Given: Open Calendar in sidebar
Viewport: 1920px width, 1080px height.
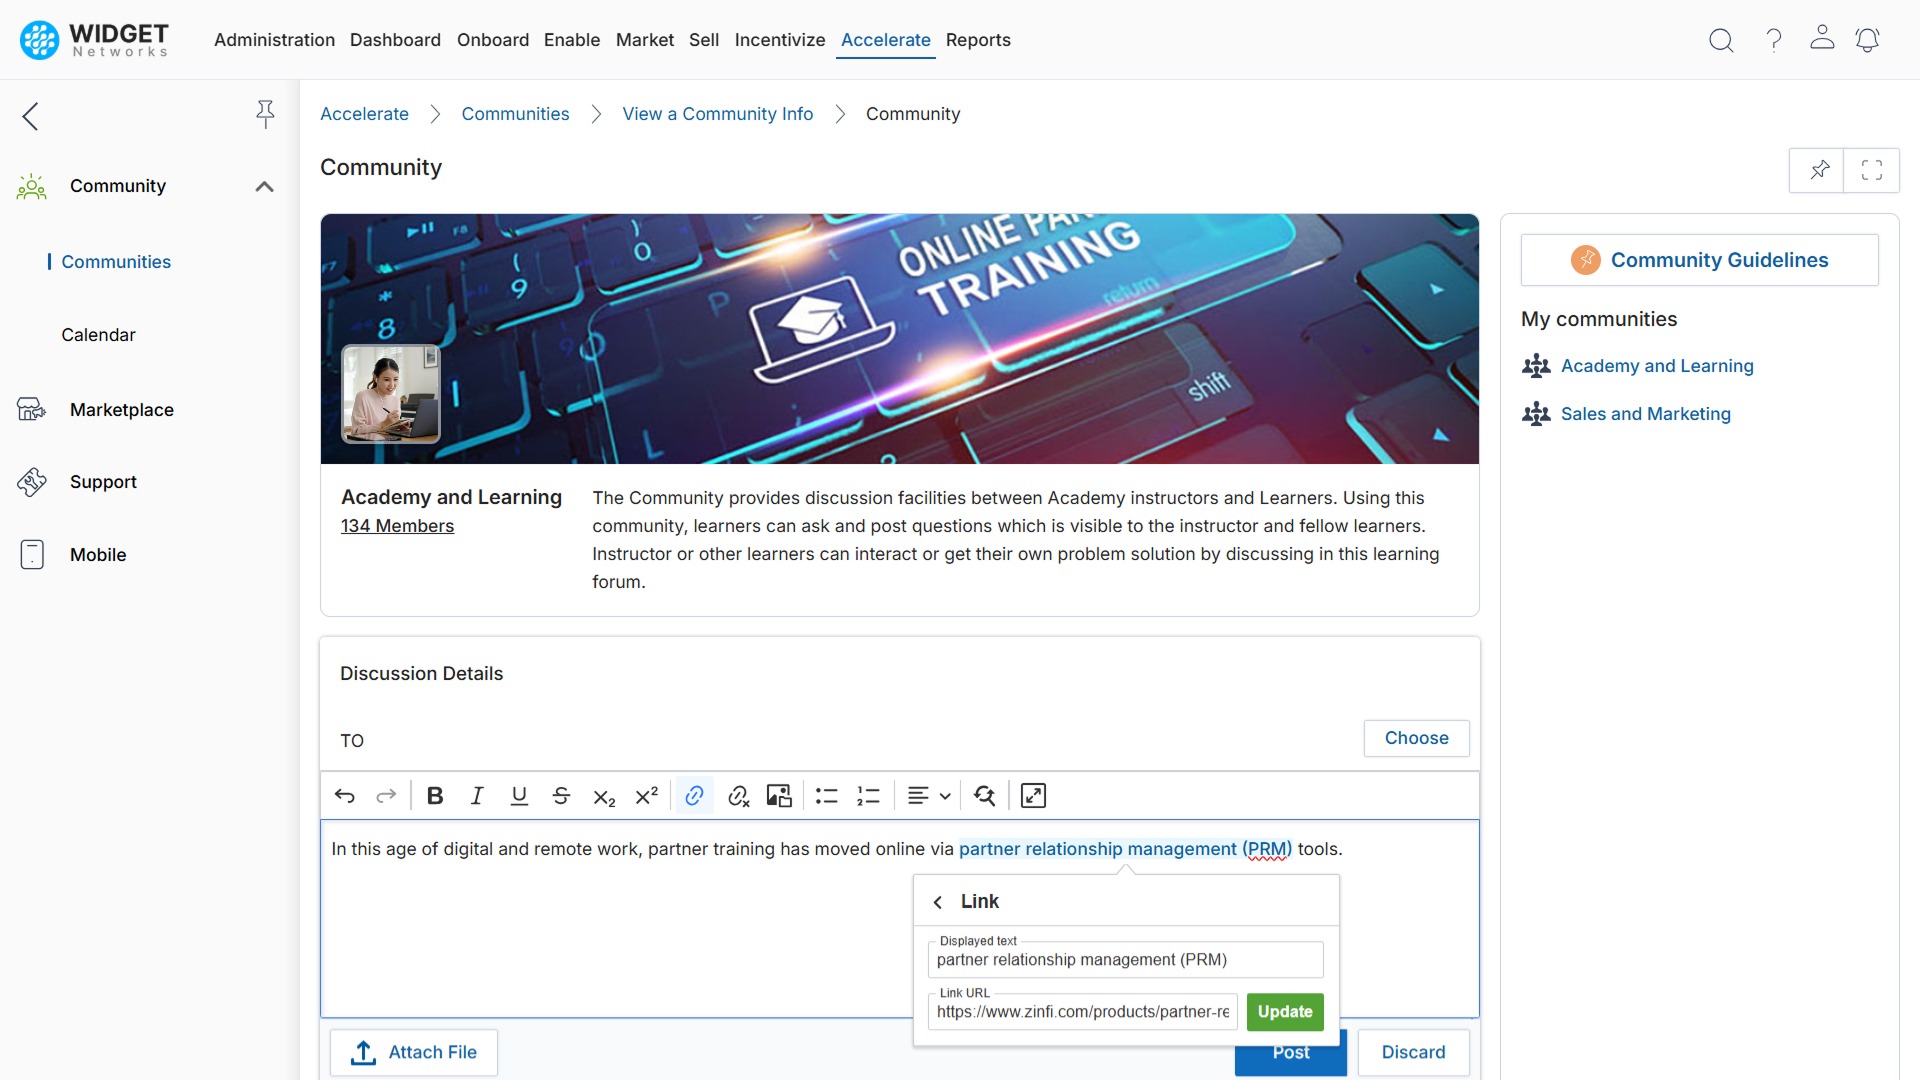Looking at the screenshot, I should (x=98, y=335).
